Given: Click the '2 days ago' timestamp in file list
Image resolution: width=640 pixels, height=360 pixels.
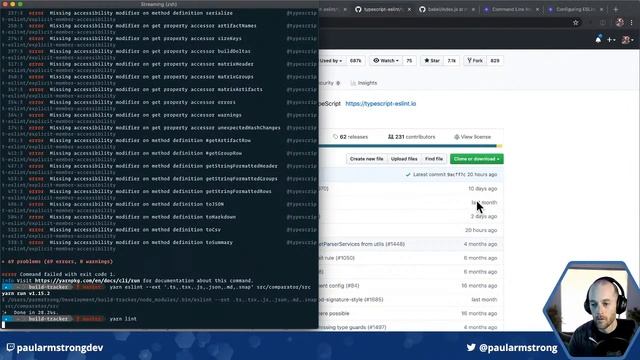Looking at the screenshot, I should pos(484,216).
